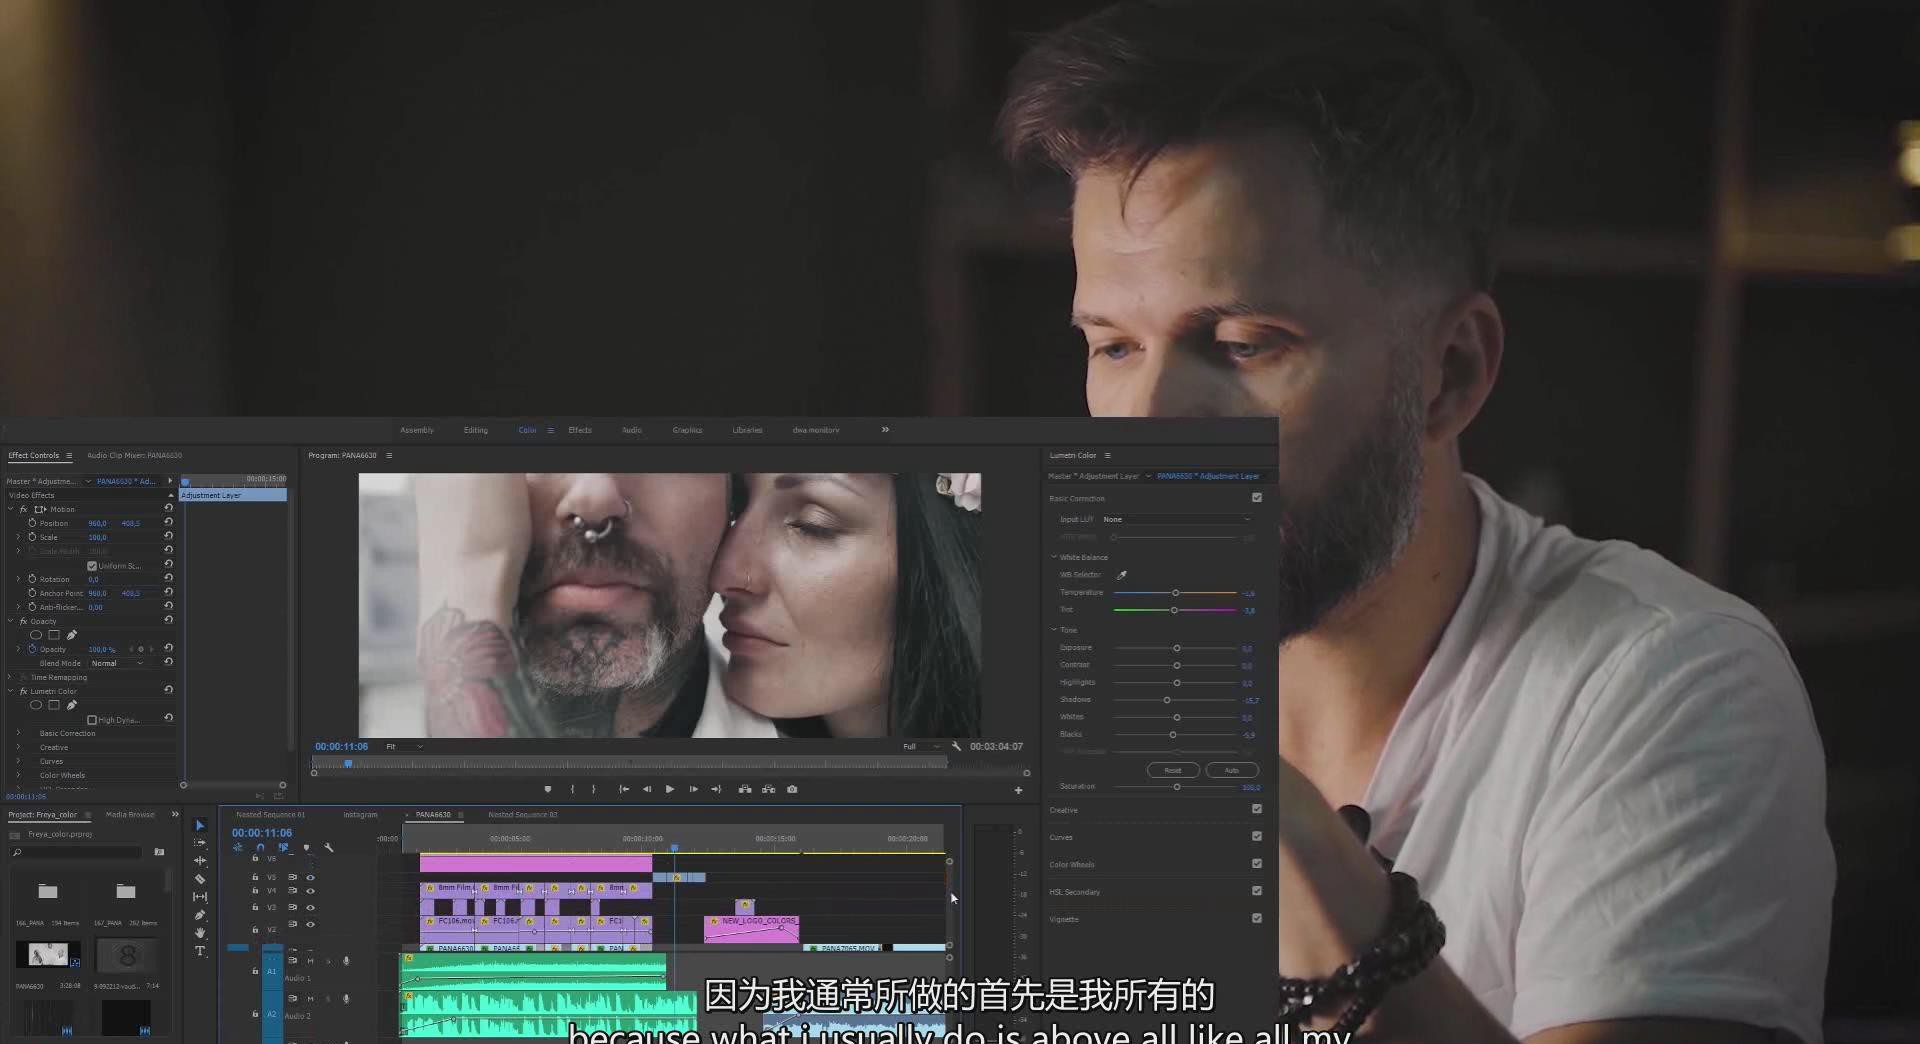The width and height of the screenshot is (1920, 1044).
Task: Choose the Hand tool
Action: pos(200,933)
